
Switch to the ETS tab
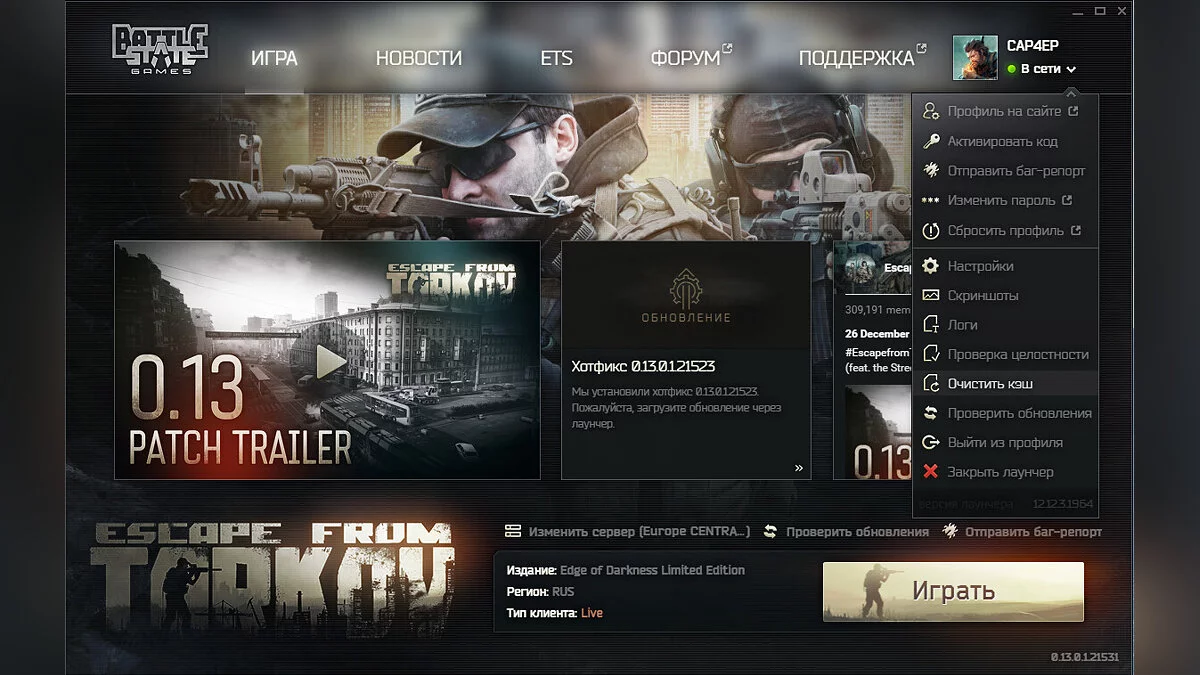pos(556,58)
